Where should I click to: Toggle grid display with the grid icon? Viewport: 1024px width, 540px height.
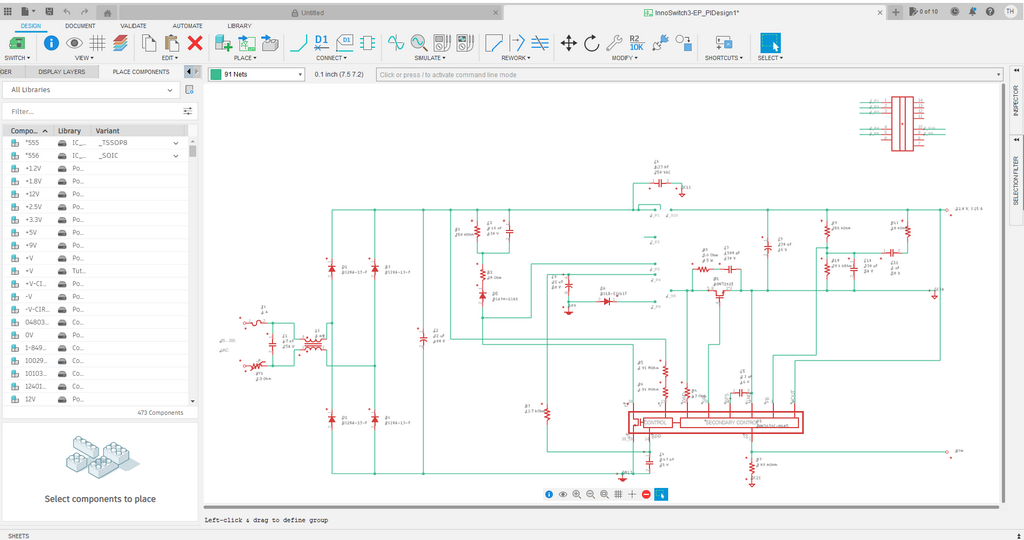(97, 43)
